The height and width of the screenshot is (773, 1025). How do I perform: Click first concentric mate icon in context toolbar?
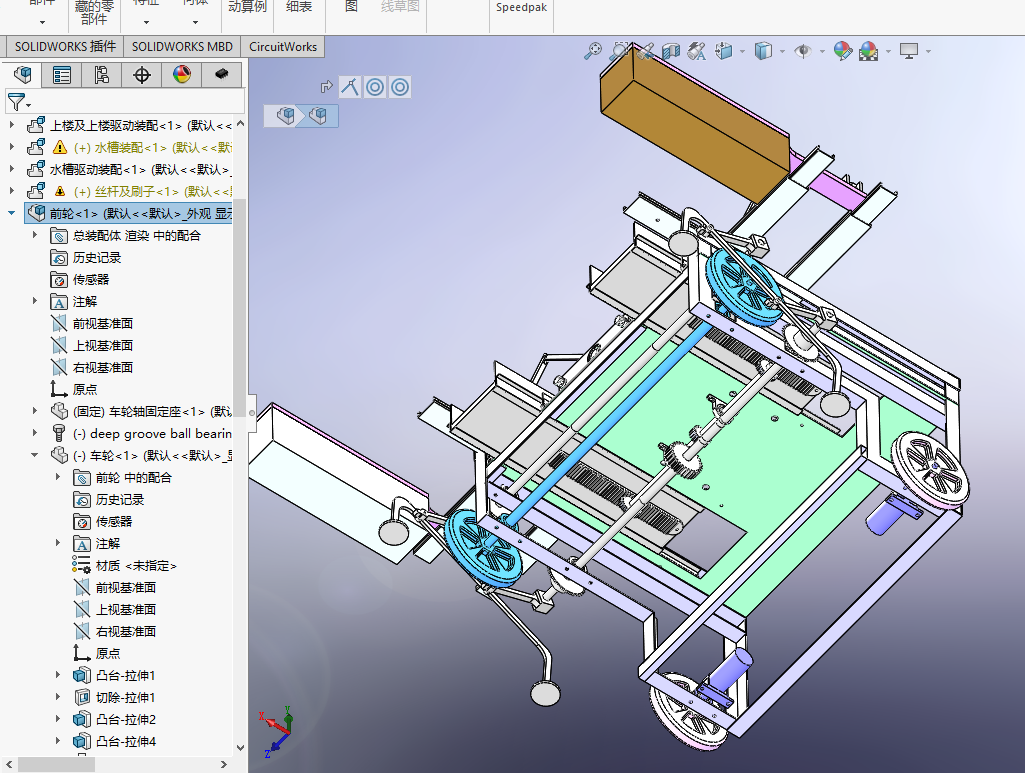click(x=375, y=87)
